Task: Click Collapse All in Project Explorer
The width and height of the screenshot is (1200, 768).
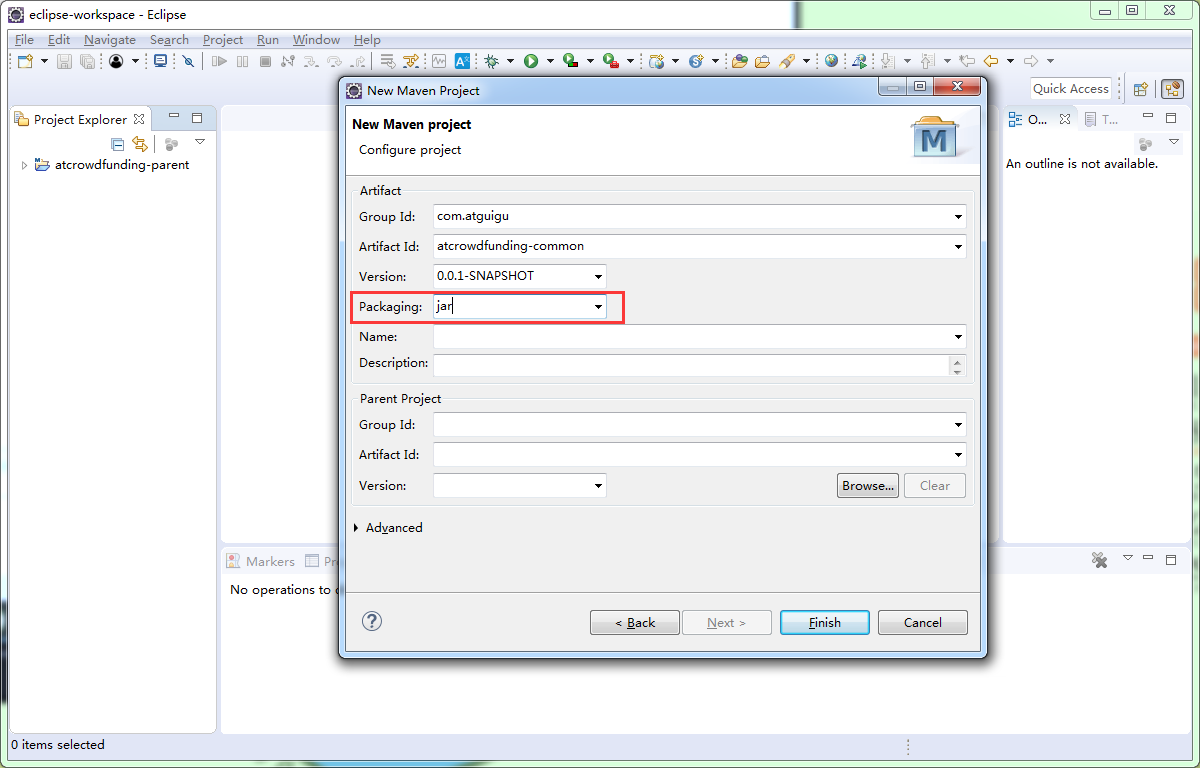Action: coord(117,144)
